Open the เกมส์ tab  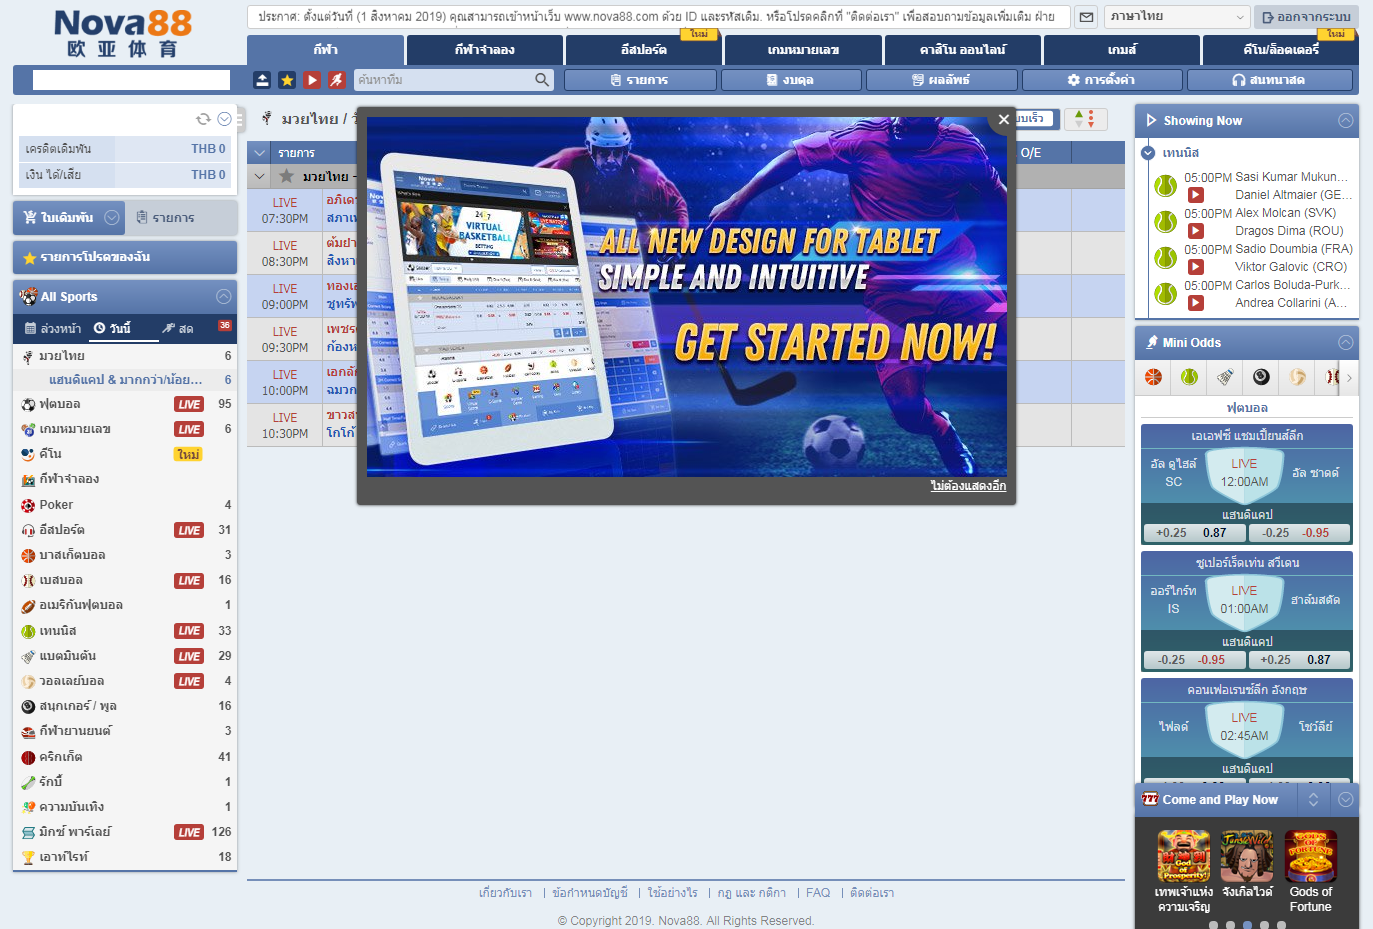pyautogui.click(x=1122, y=50)
